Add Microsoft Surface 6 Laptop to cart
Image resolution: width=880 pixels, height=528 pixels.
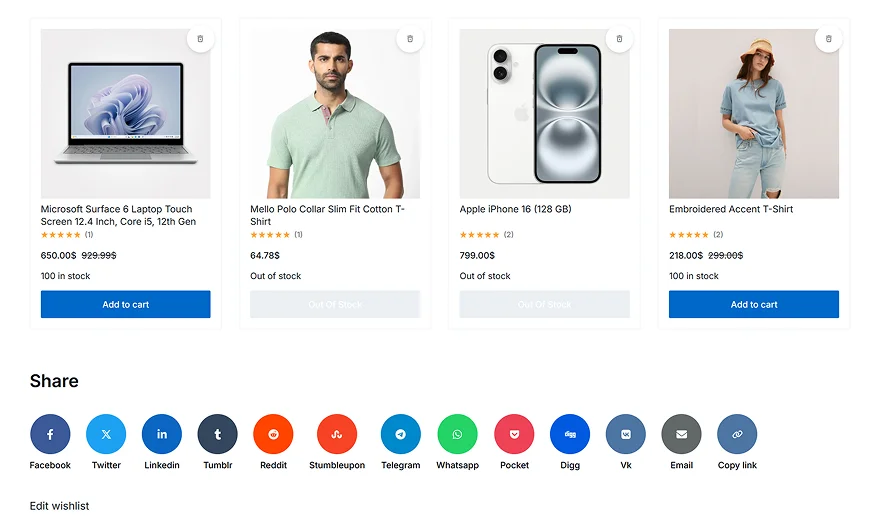point(125,305)
